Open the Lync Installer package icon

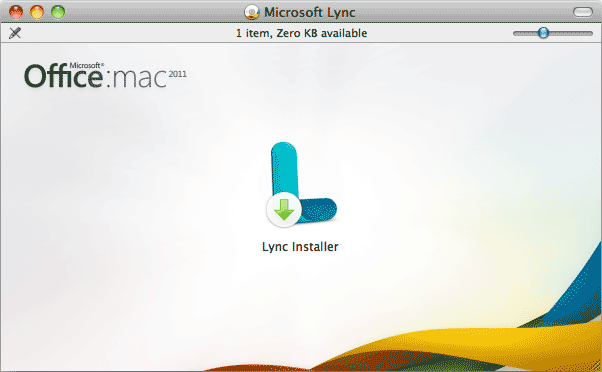(301, 185)
